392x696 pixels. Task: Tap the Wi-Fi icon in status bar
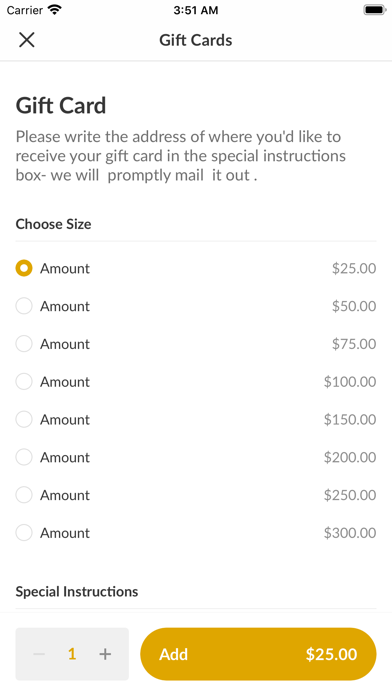55,9
